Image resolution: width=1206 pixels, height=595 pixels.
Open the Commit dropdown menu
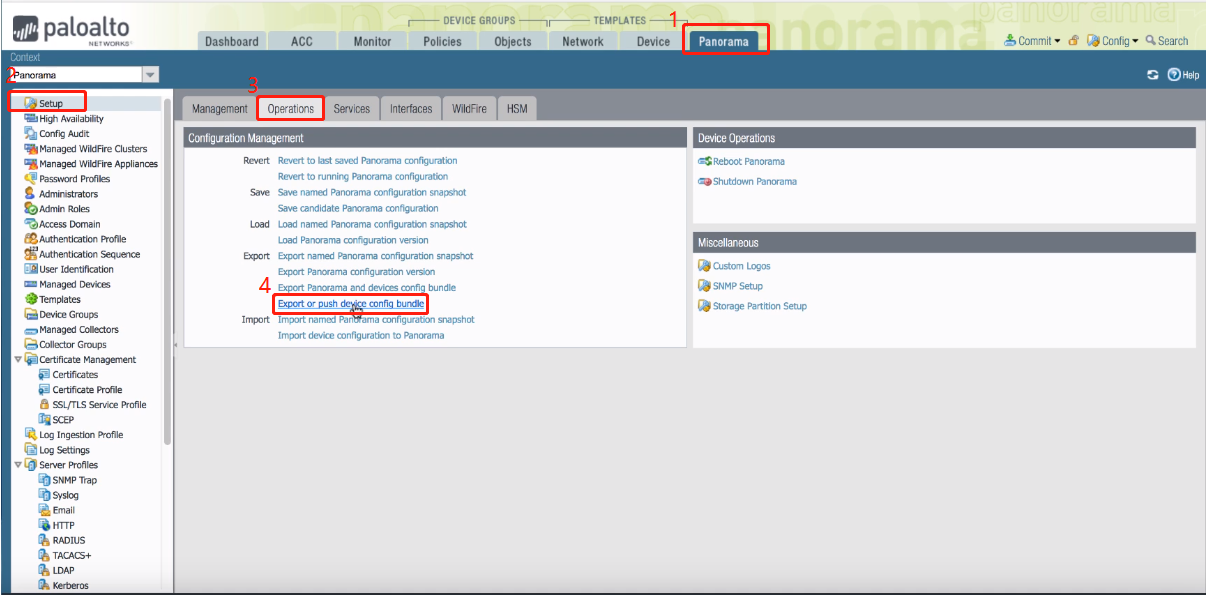pyautogui.click(x=1032, y=41)
